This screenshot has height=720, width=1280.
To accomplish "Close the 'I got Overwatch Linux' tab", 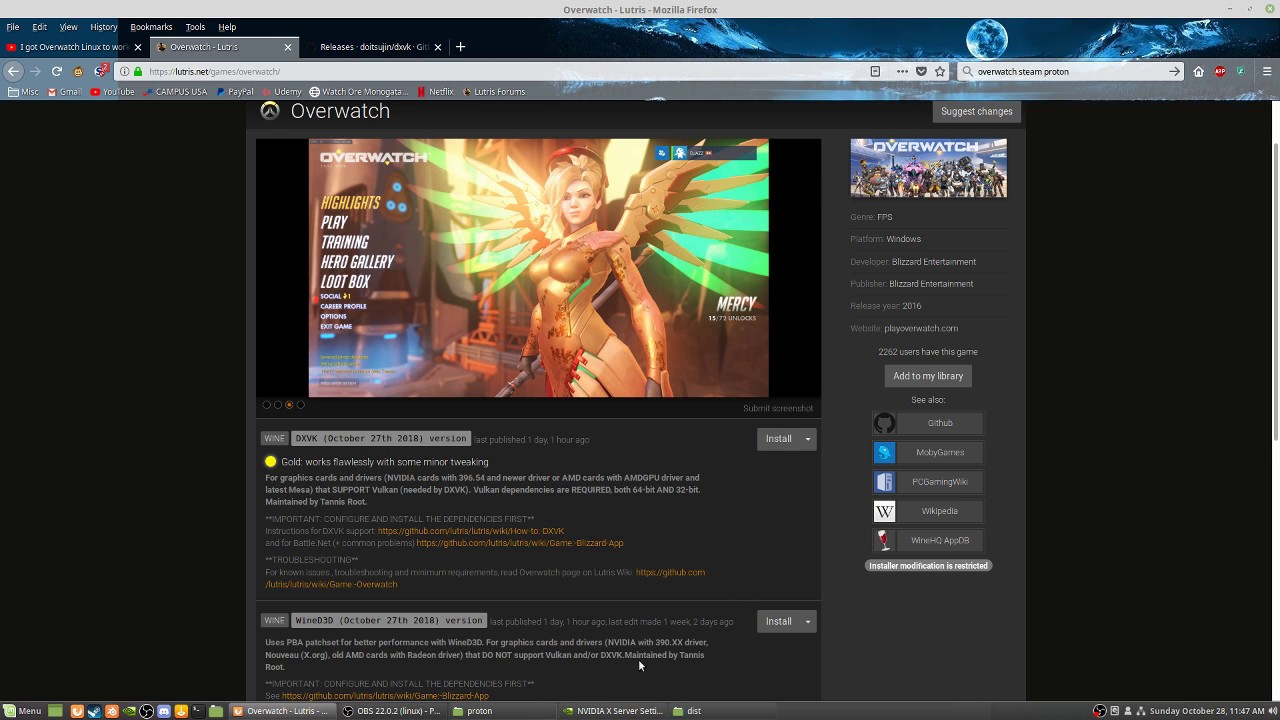I will (x=137, y=47).
